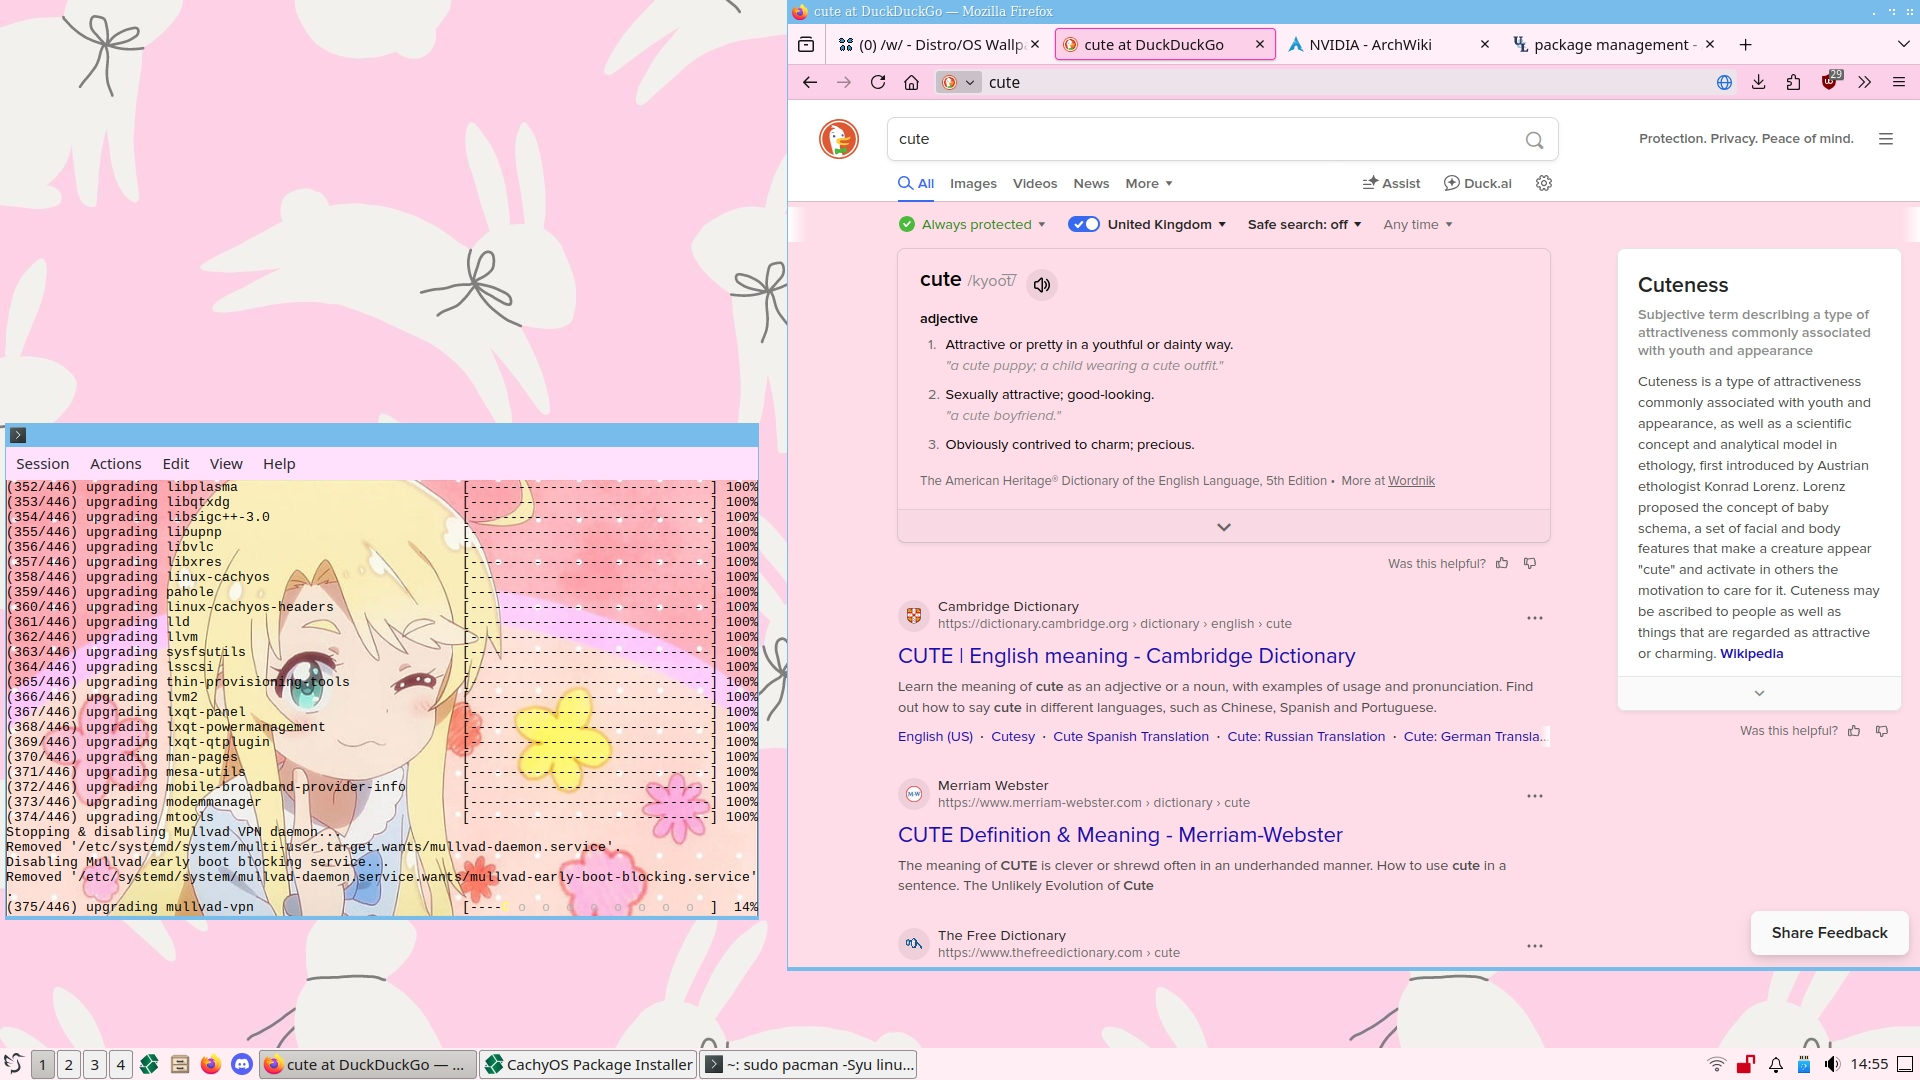Switch to virtual desktop 3
Screen dimensions: 1920x1080
[x=95, y=1065]
